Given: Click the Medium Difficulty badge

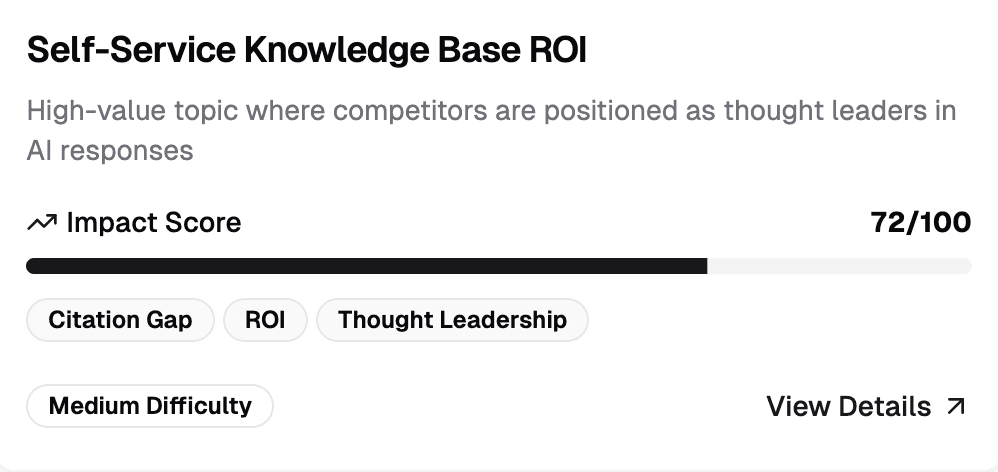Looking at the screenshot, I should pos(150,405).
